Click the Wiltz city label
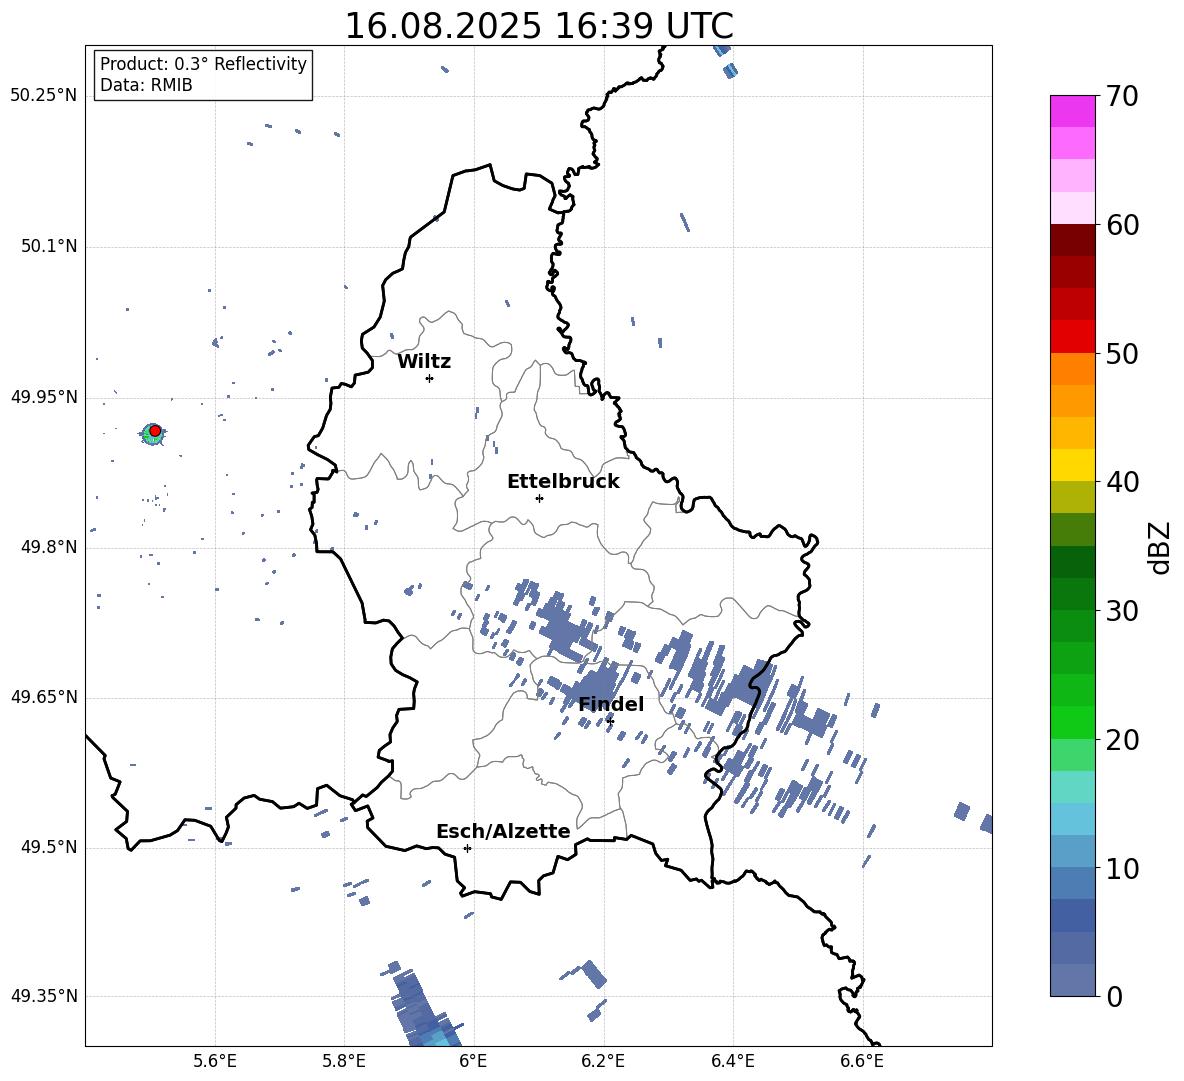 click(424, 362)
